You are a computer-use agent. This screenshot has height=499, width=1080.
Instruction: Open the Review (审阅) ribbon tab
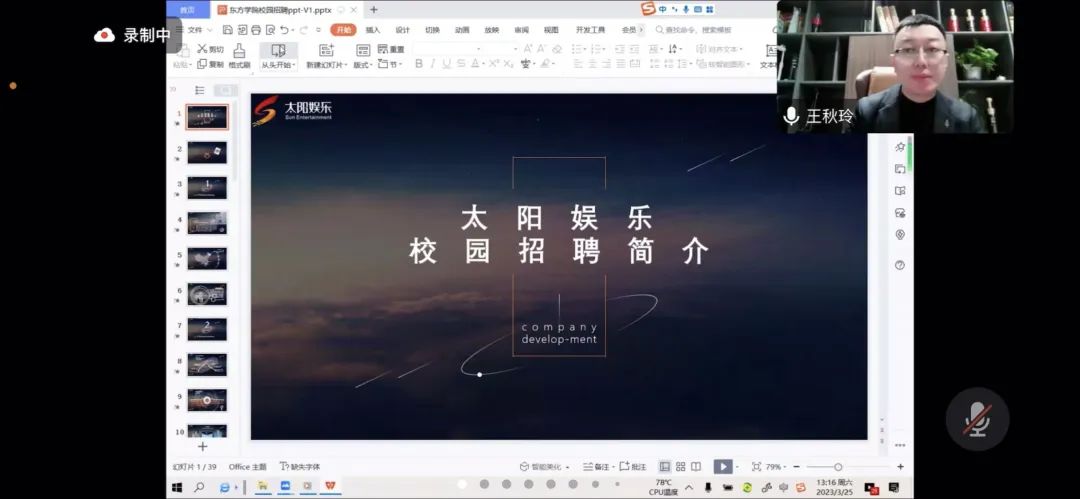coord(521,30)
